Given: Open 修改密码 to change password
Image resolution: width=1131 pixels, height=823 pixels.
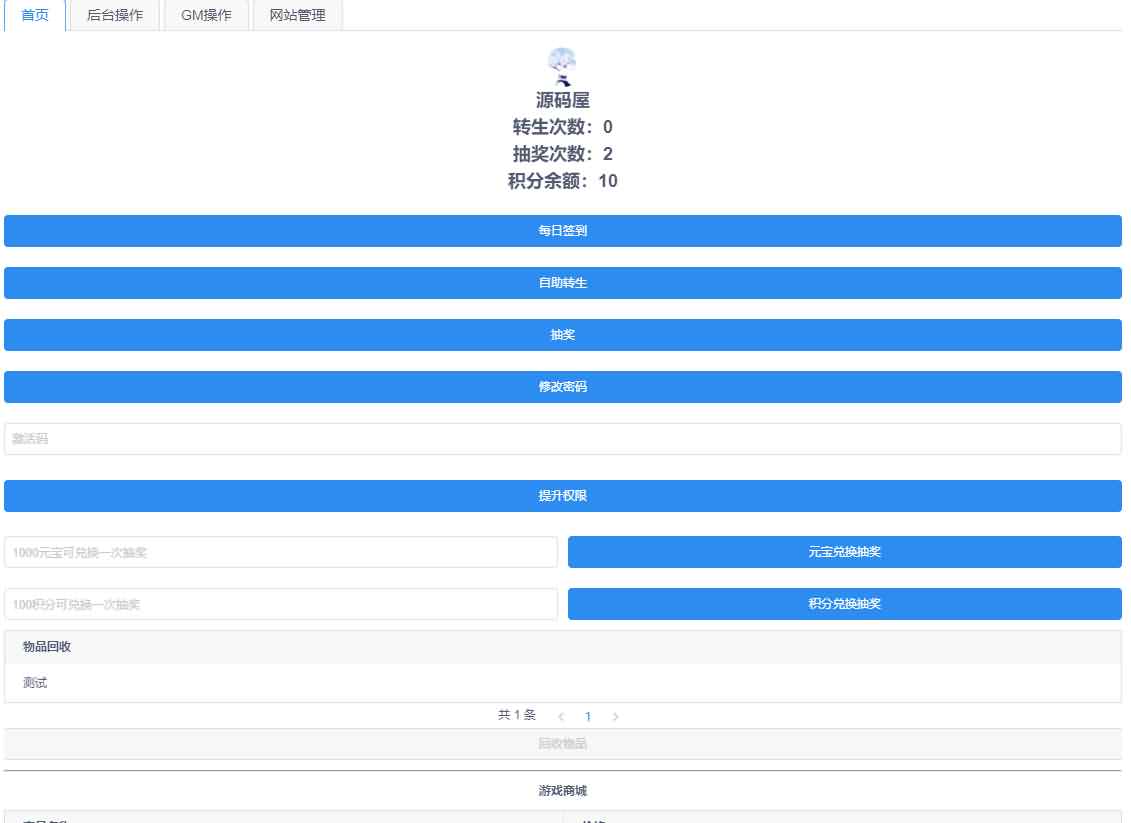Looking at the screenshot, I should click(x=562, y=387).
